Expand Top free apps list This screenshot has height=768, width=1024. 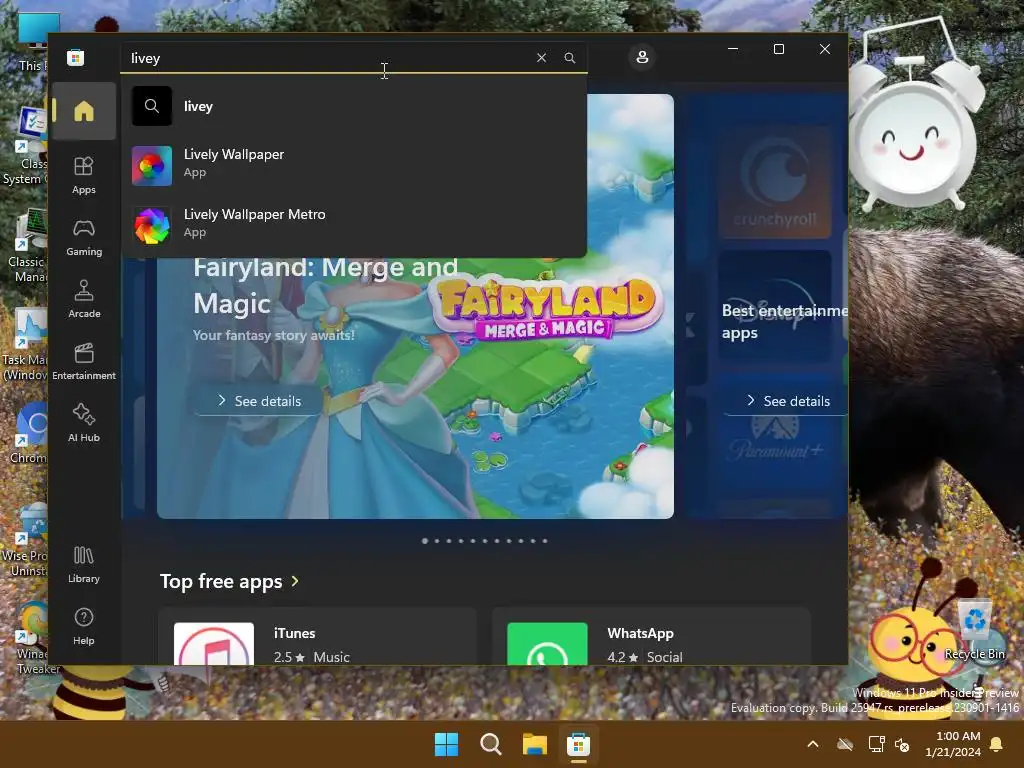229,581
